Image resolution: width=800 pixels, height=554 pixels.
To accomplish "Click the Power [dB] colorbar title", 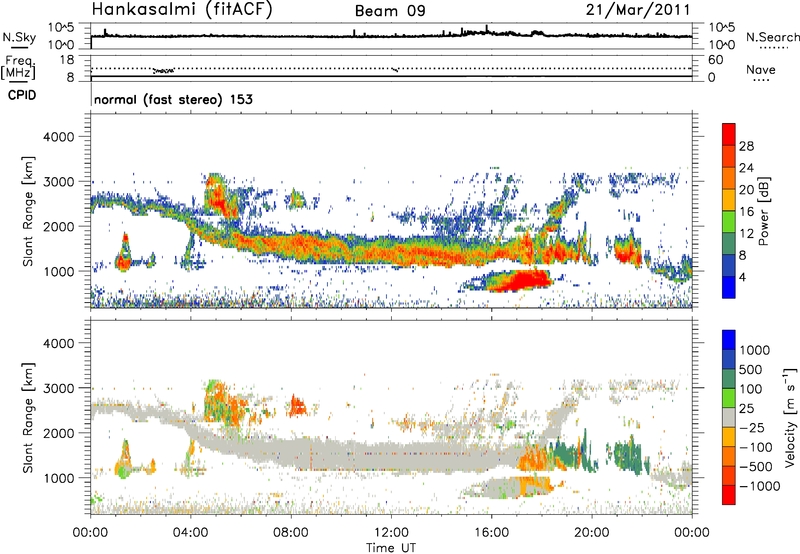I will pyautogui.click(x=763, y=211).
